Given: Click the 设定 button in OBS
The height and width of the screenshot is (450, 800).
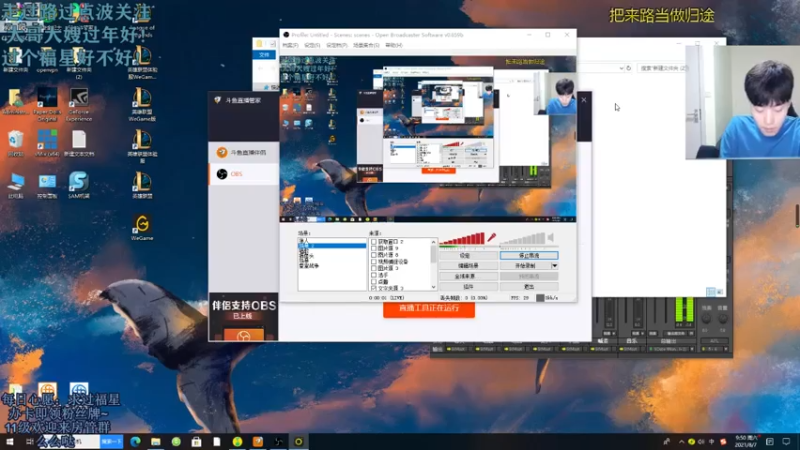Looking at the screenshot, I should tap(468, 256).
